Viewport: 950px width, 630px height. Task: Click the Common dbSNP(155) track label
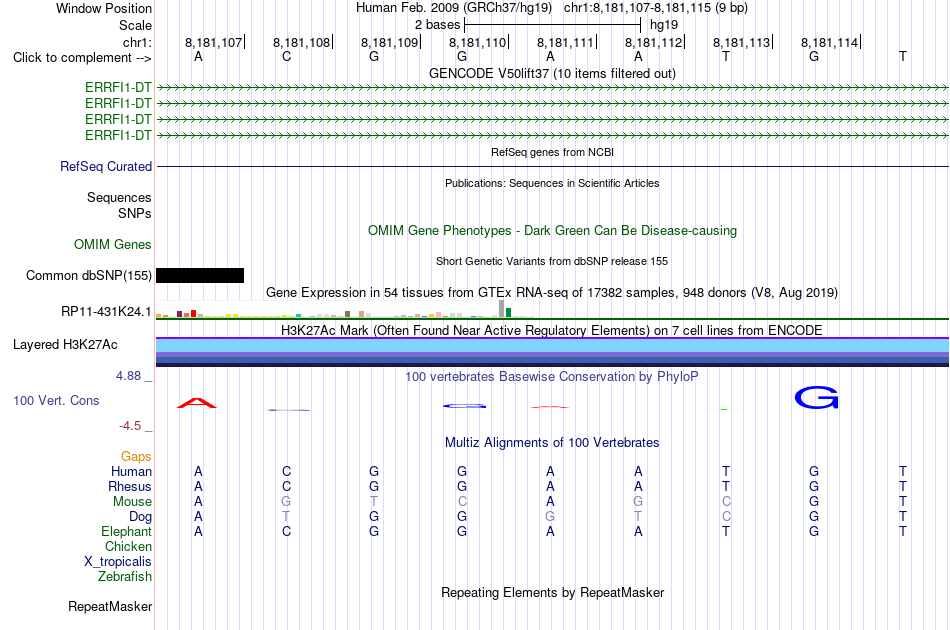[88, 276]
